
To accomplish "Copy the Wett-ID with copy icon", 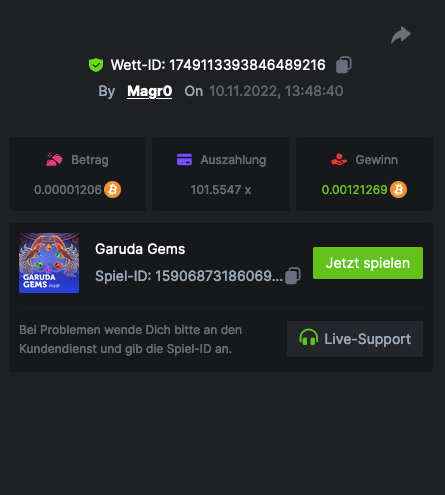I will tap(344, 65).
